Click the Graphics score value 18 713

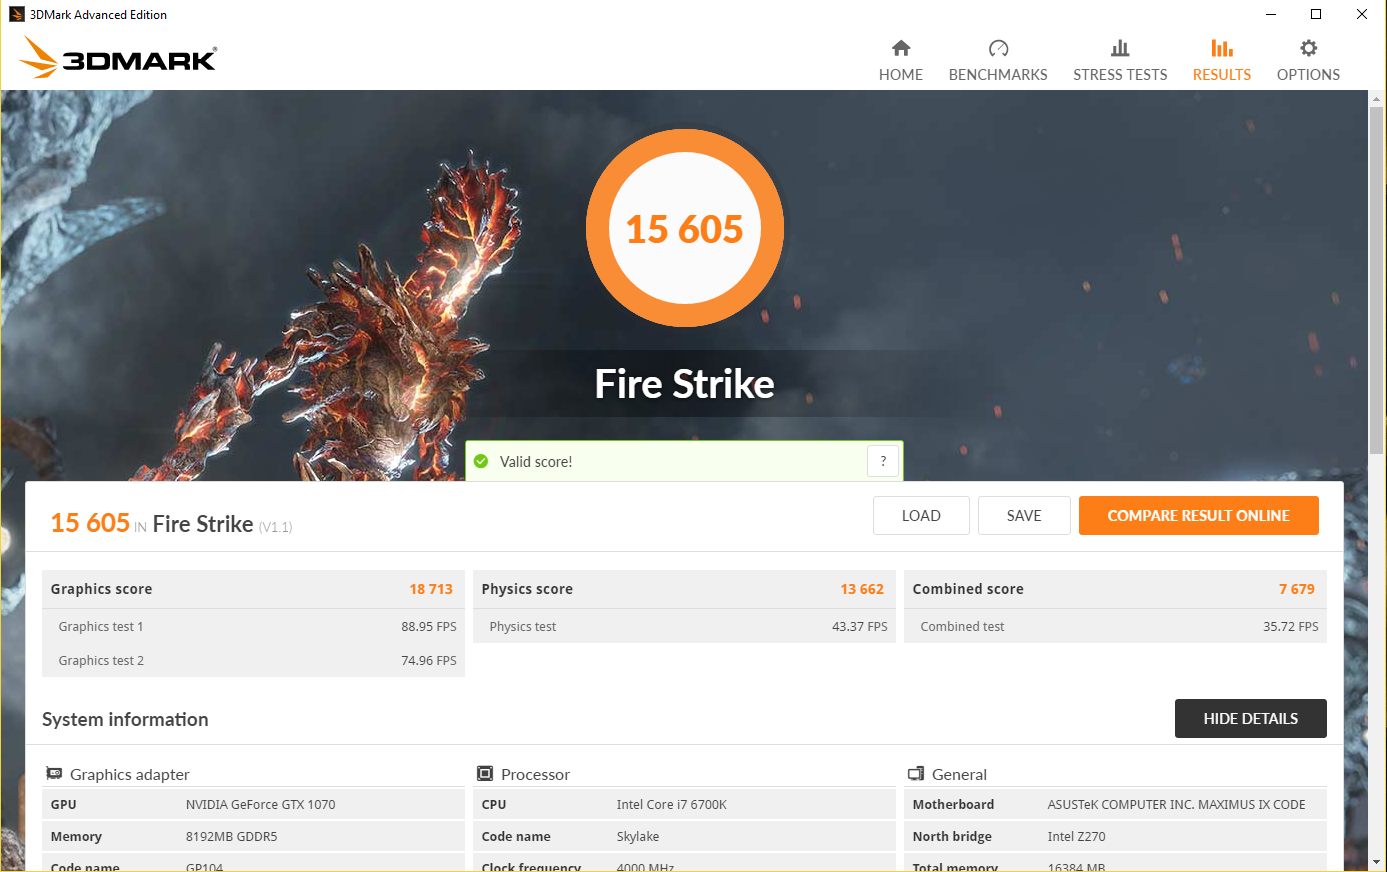click(431, 589)
